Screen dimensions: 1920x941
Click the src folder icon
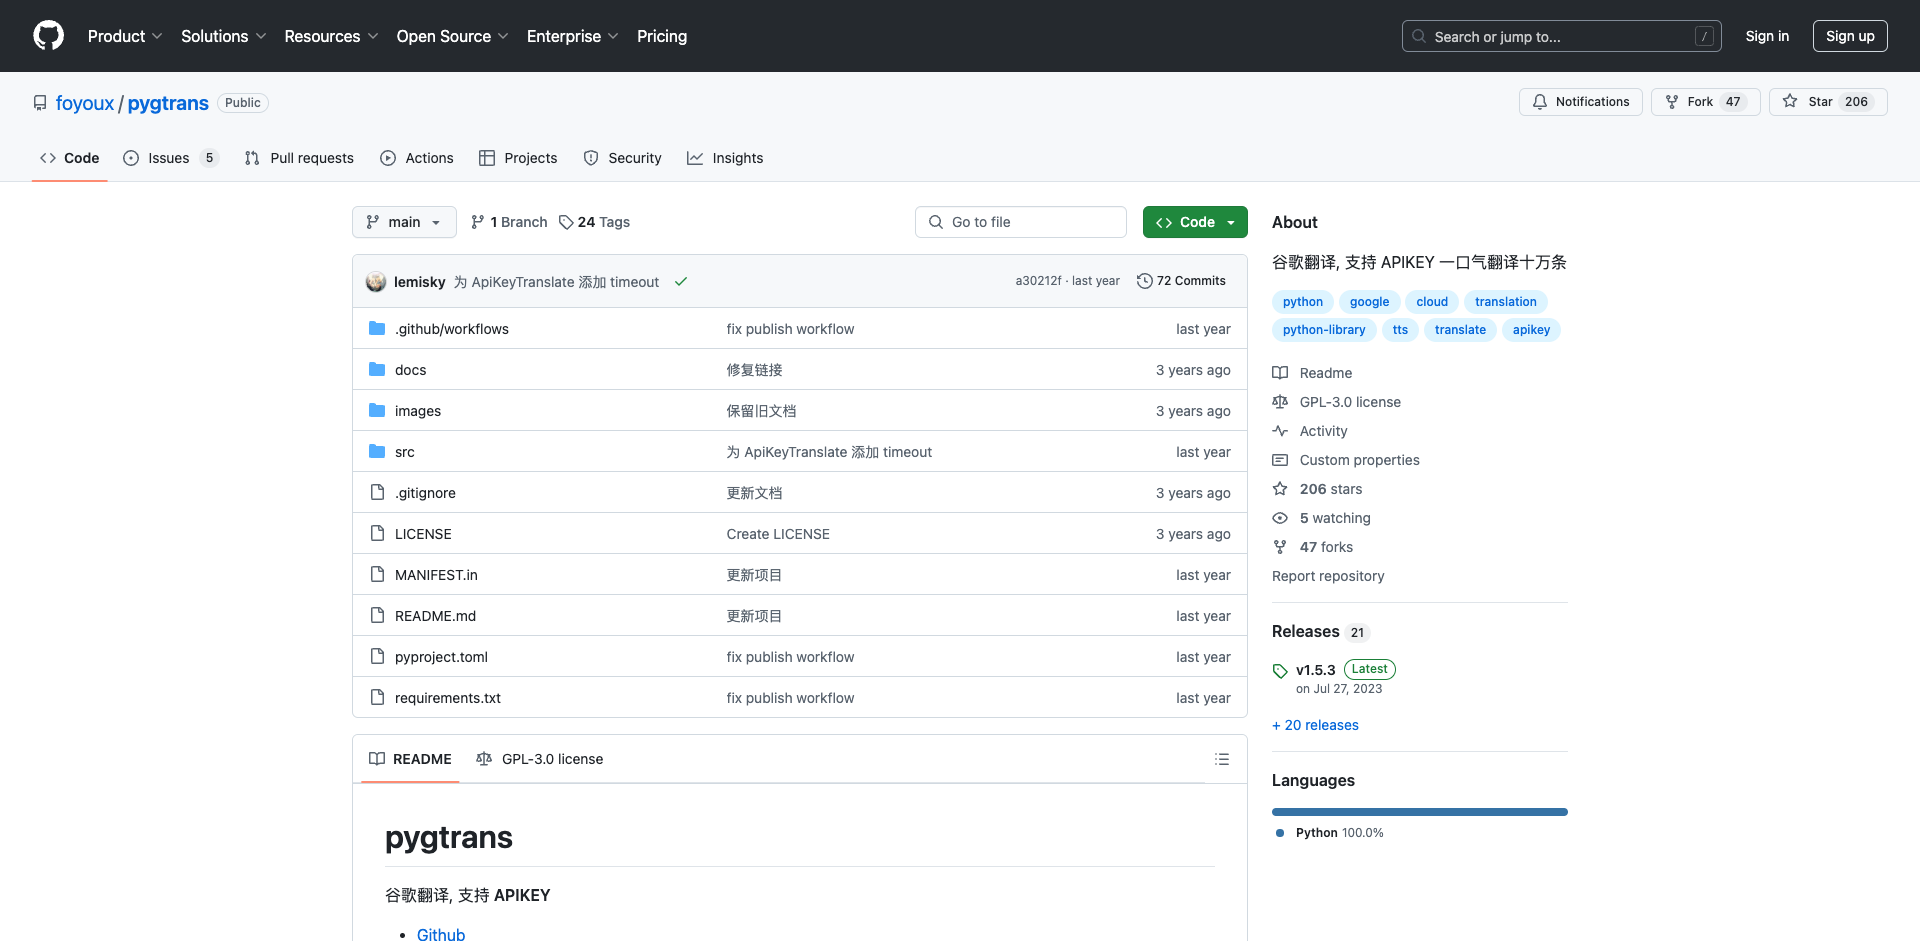(x=377, y=451)
